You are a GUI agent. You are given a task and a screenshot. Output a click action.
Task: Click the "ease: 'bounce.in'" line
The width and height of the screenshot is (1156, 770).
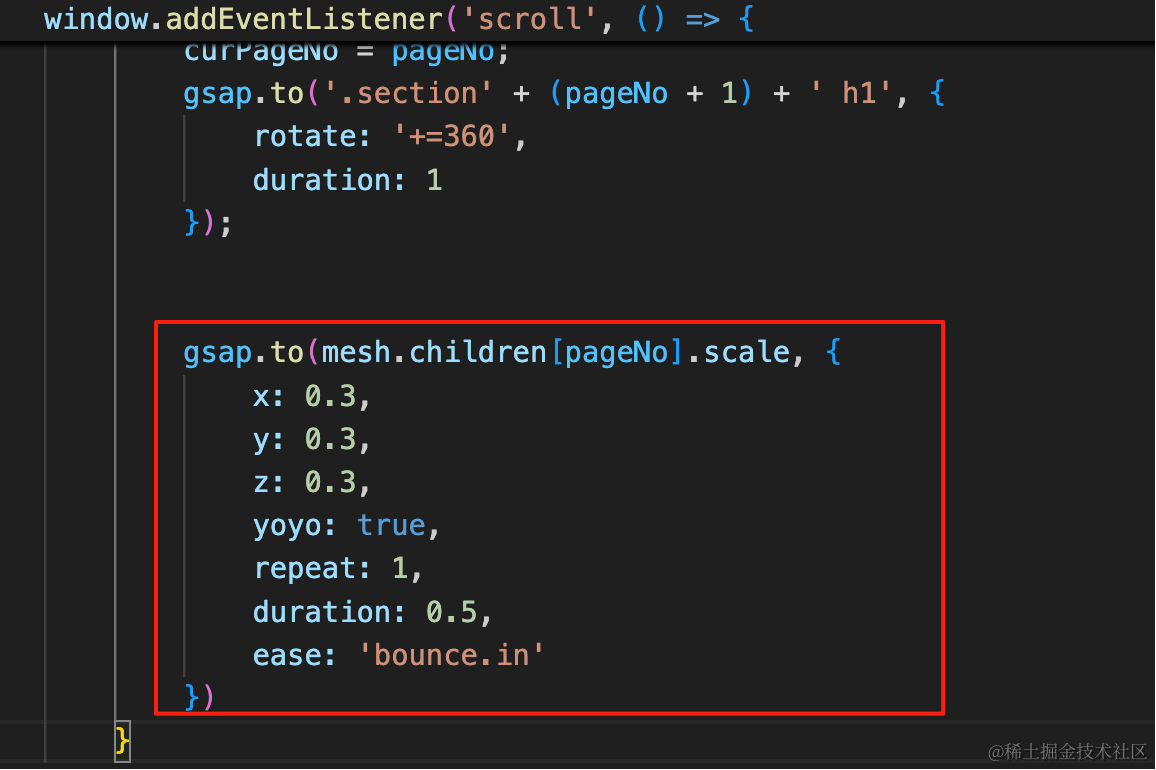tap(398, 655)
